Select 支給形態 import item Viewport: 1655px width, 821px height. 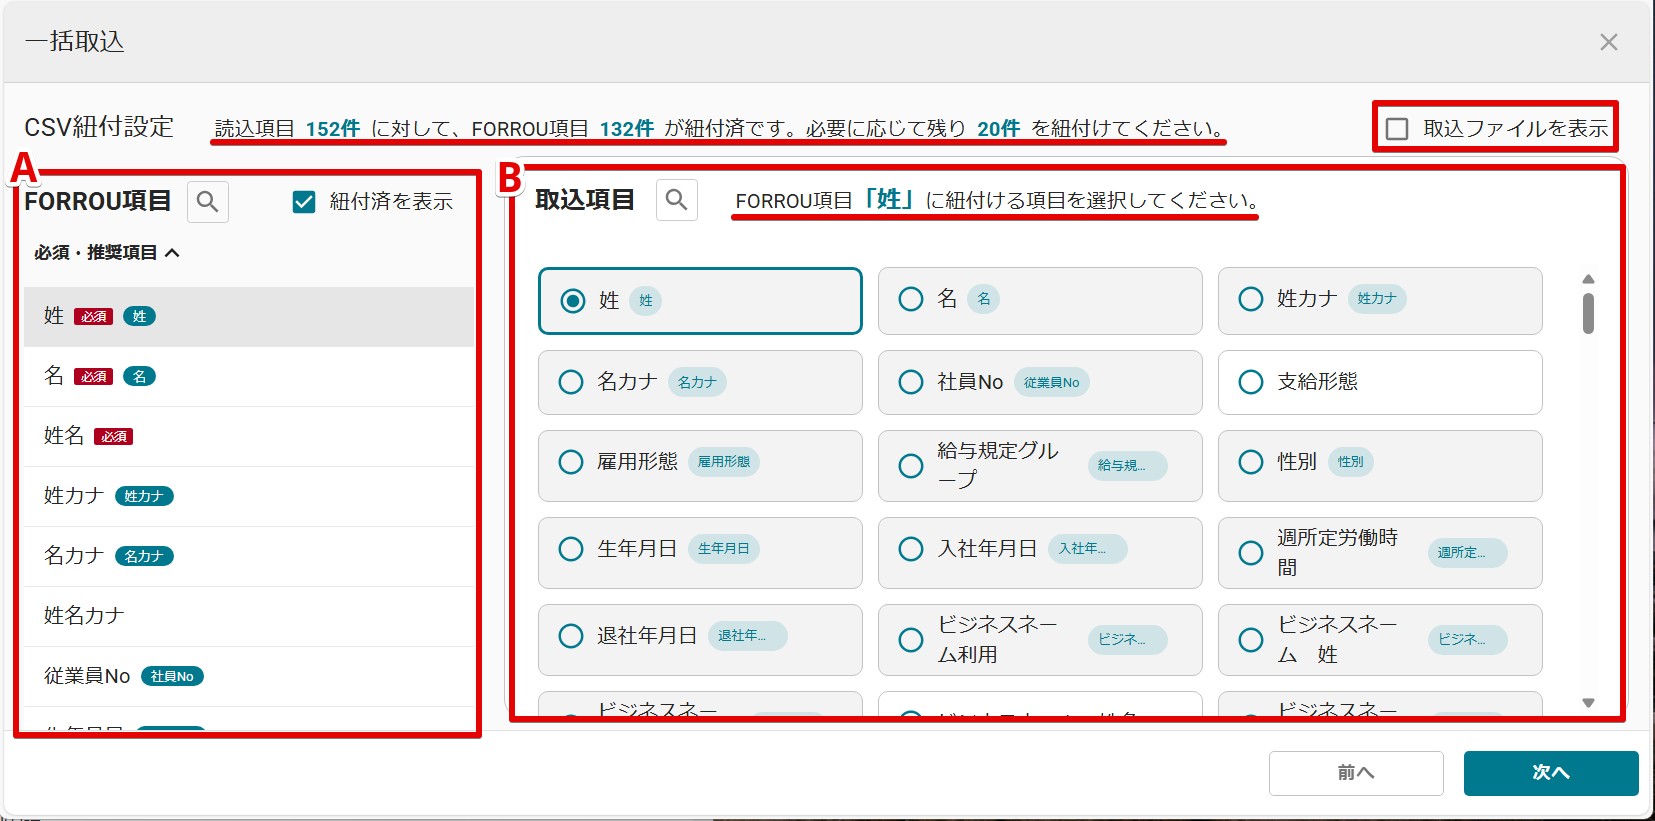(x=1380, y=382)
